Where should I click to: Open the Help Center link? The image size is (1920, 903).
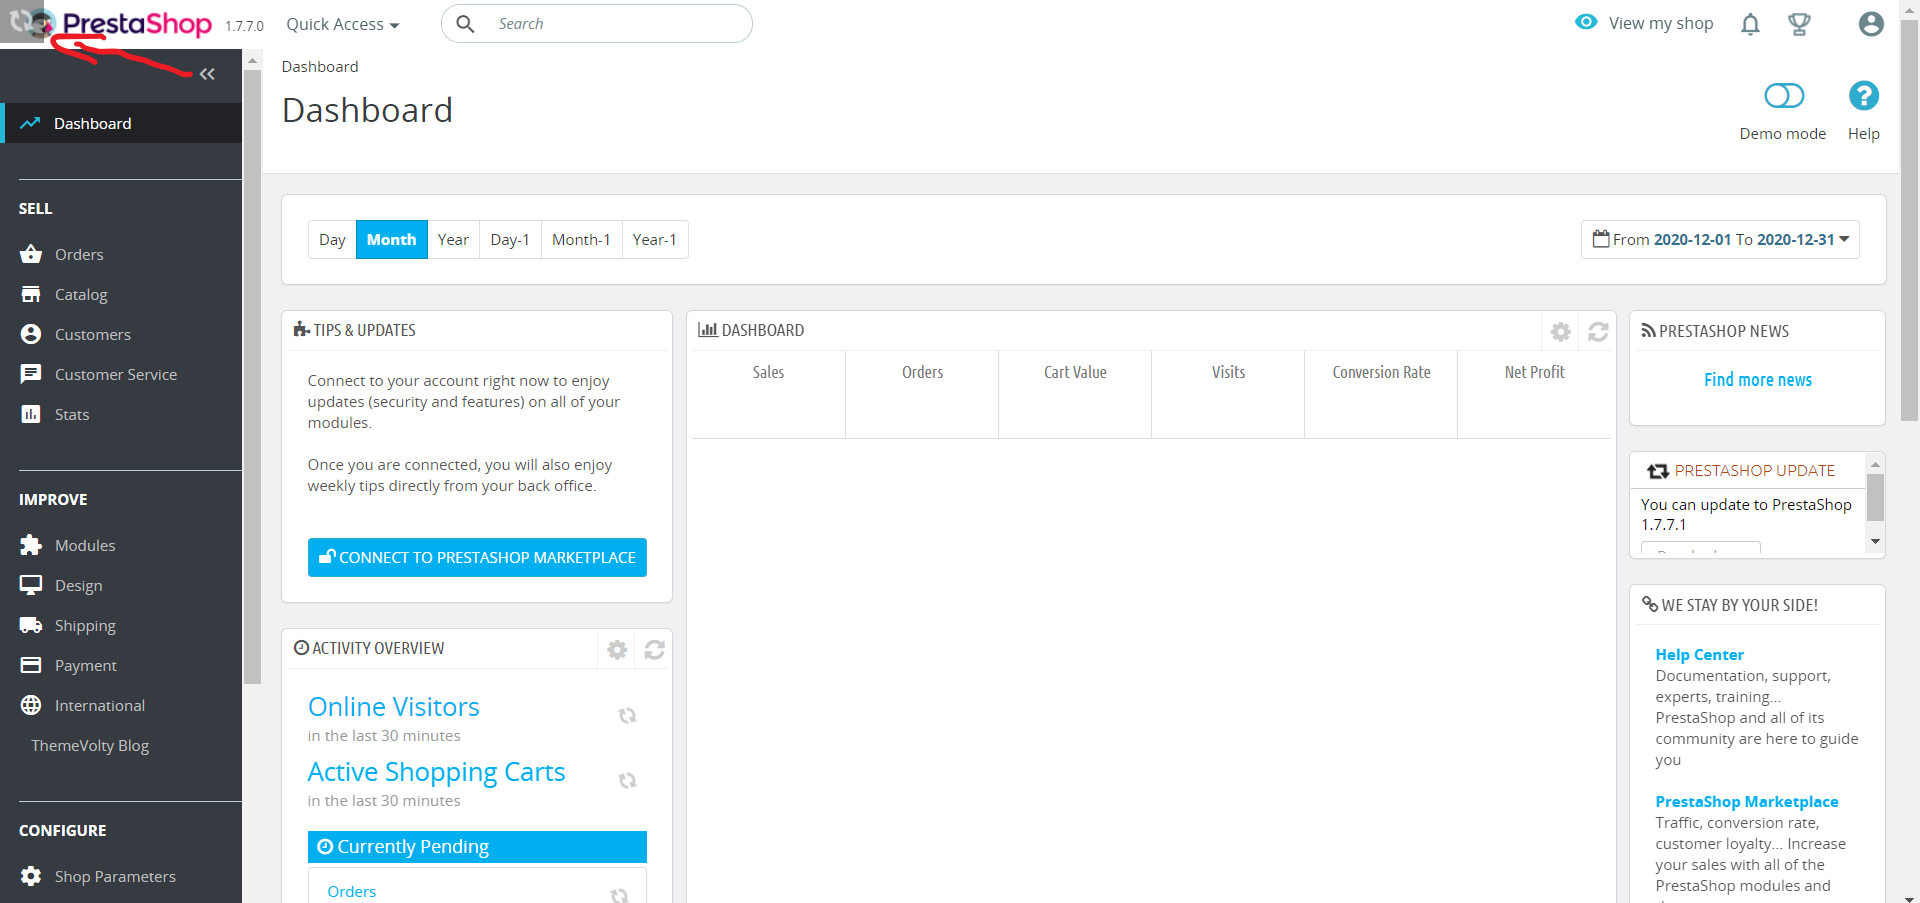(1699, 655)
